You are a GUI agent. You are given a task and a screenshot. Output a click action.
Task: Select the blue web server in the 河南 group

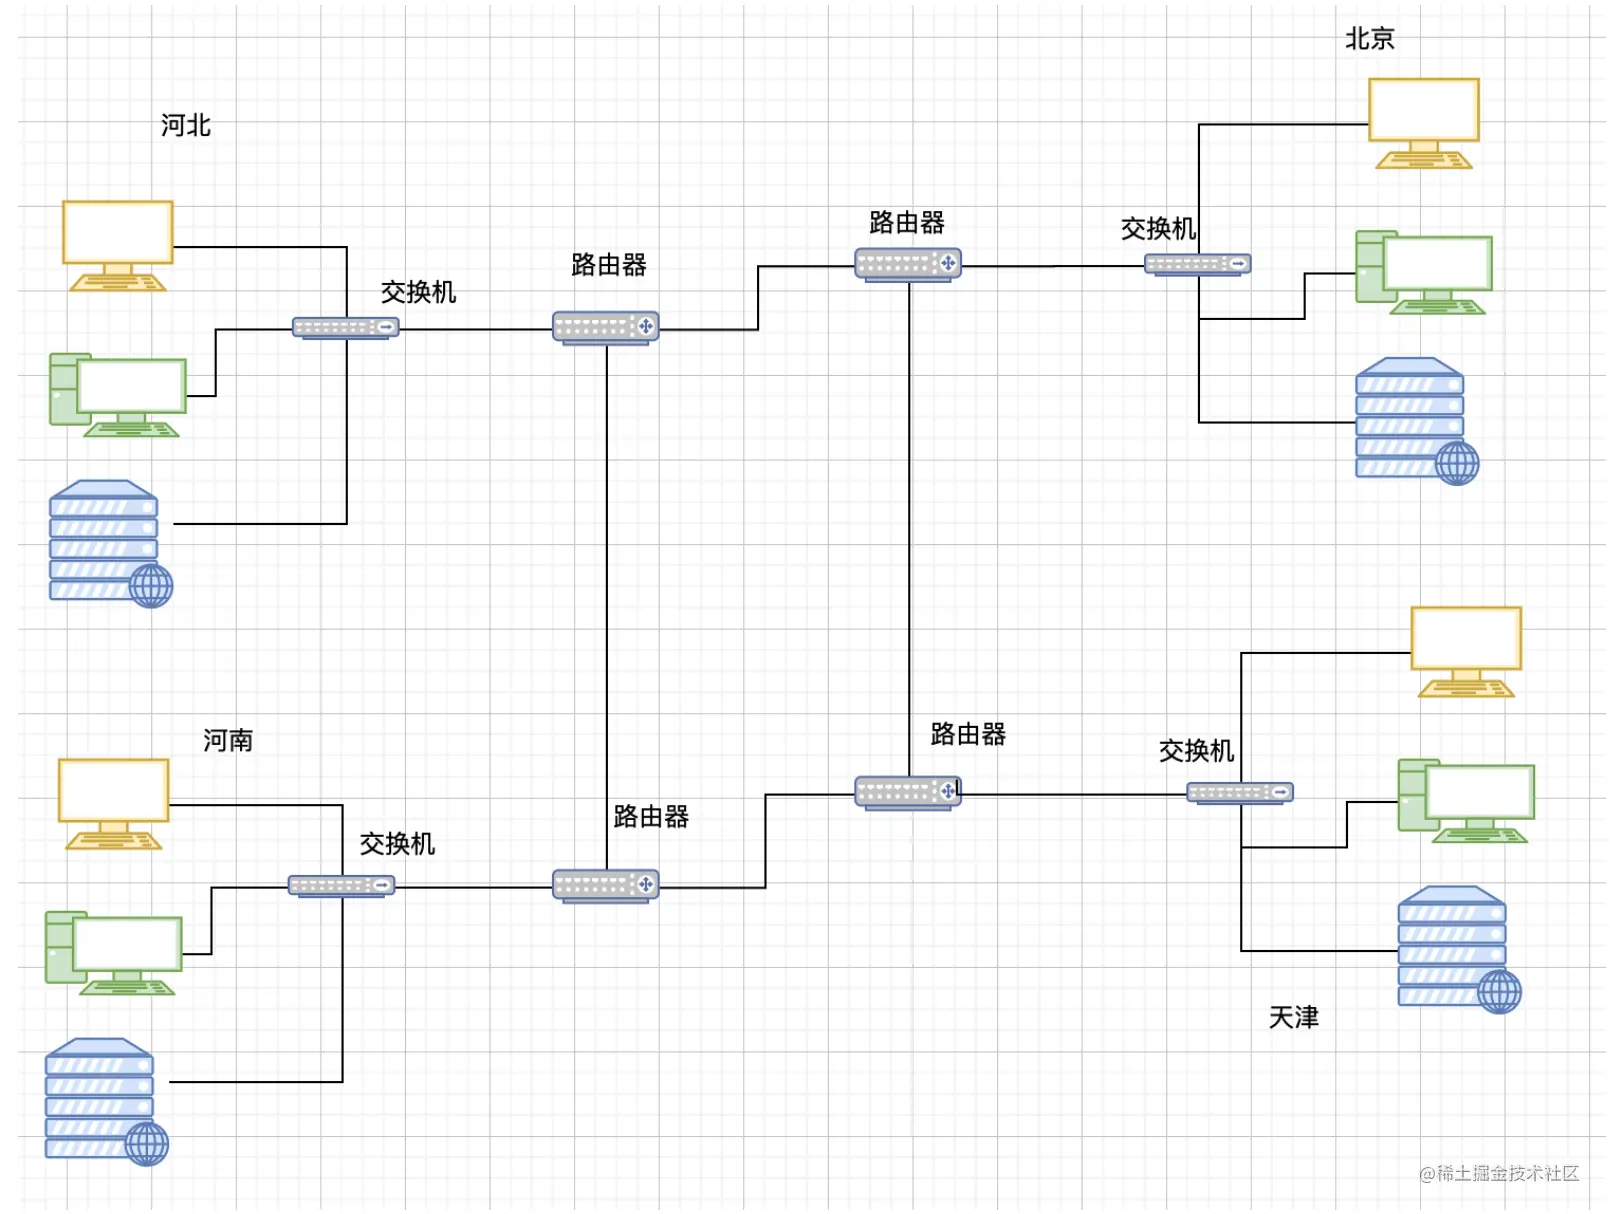107,1102
